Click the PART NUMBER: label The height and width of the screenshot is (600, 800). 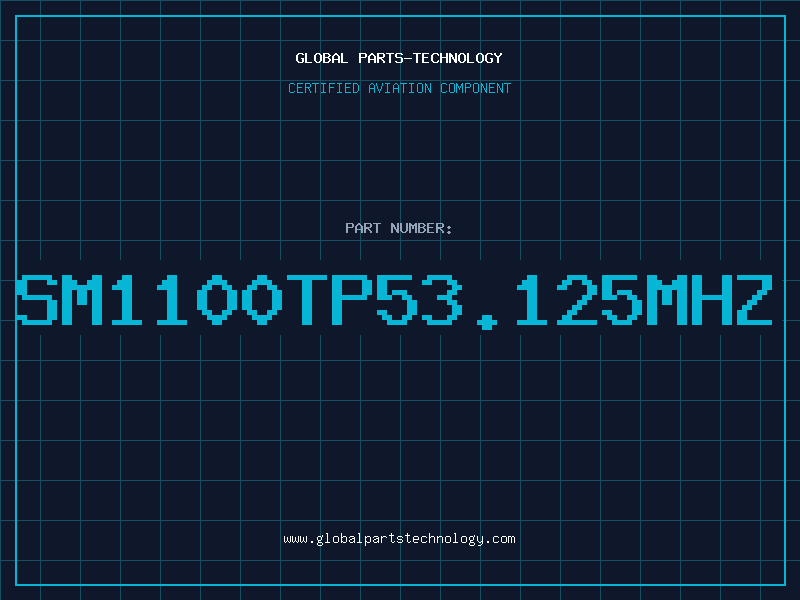click(x=399, y=228)
